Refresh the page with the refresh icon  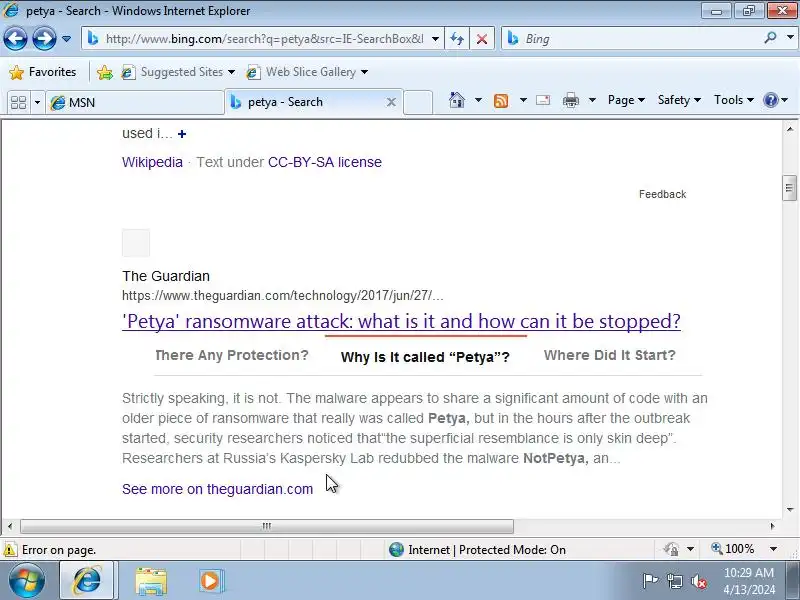[457, 39]
